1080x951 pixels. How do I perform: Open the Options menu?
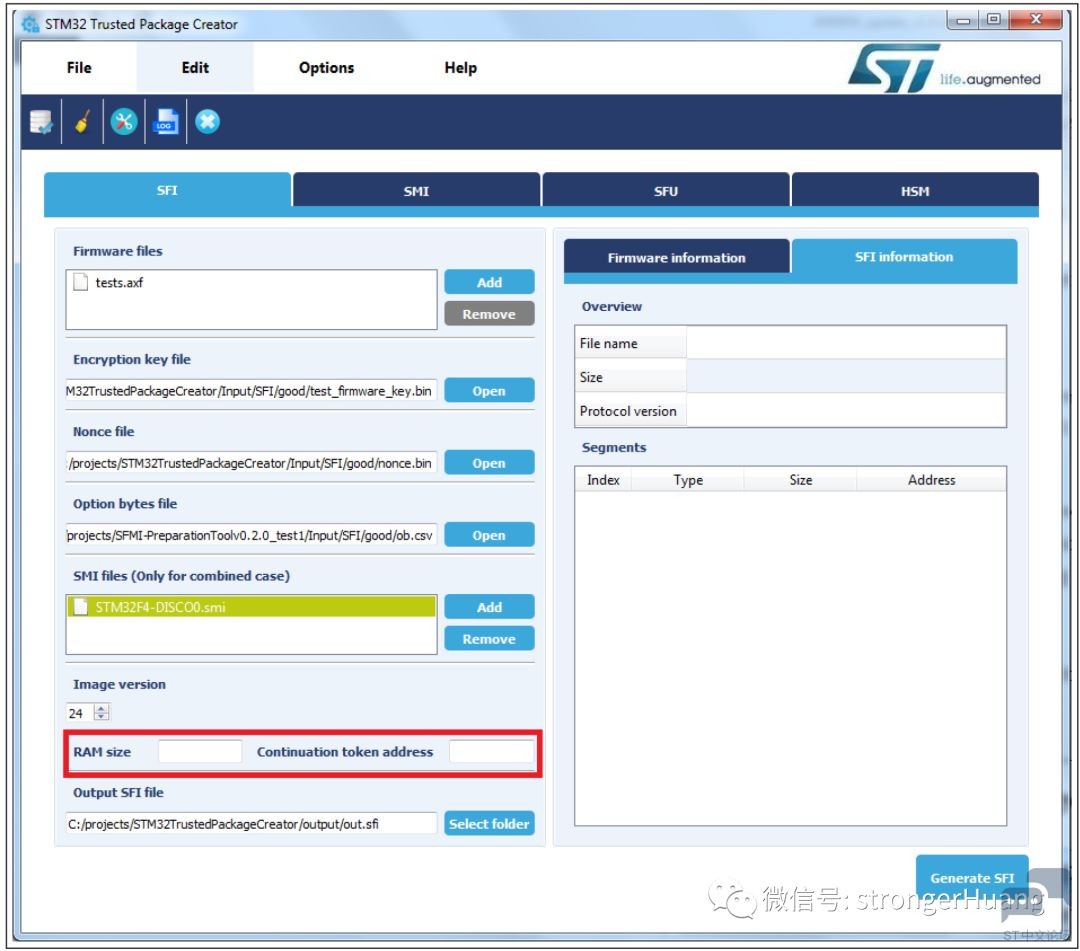(x=326, y=67)
